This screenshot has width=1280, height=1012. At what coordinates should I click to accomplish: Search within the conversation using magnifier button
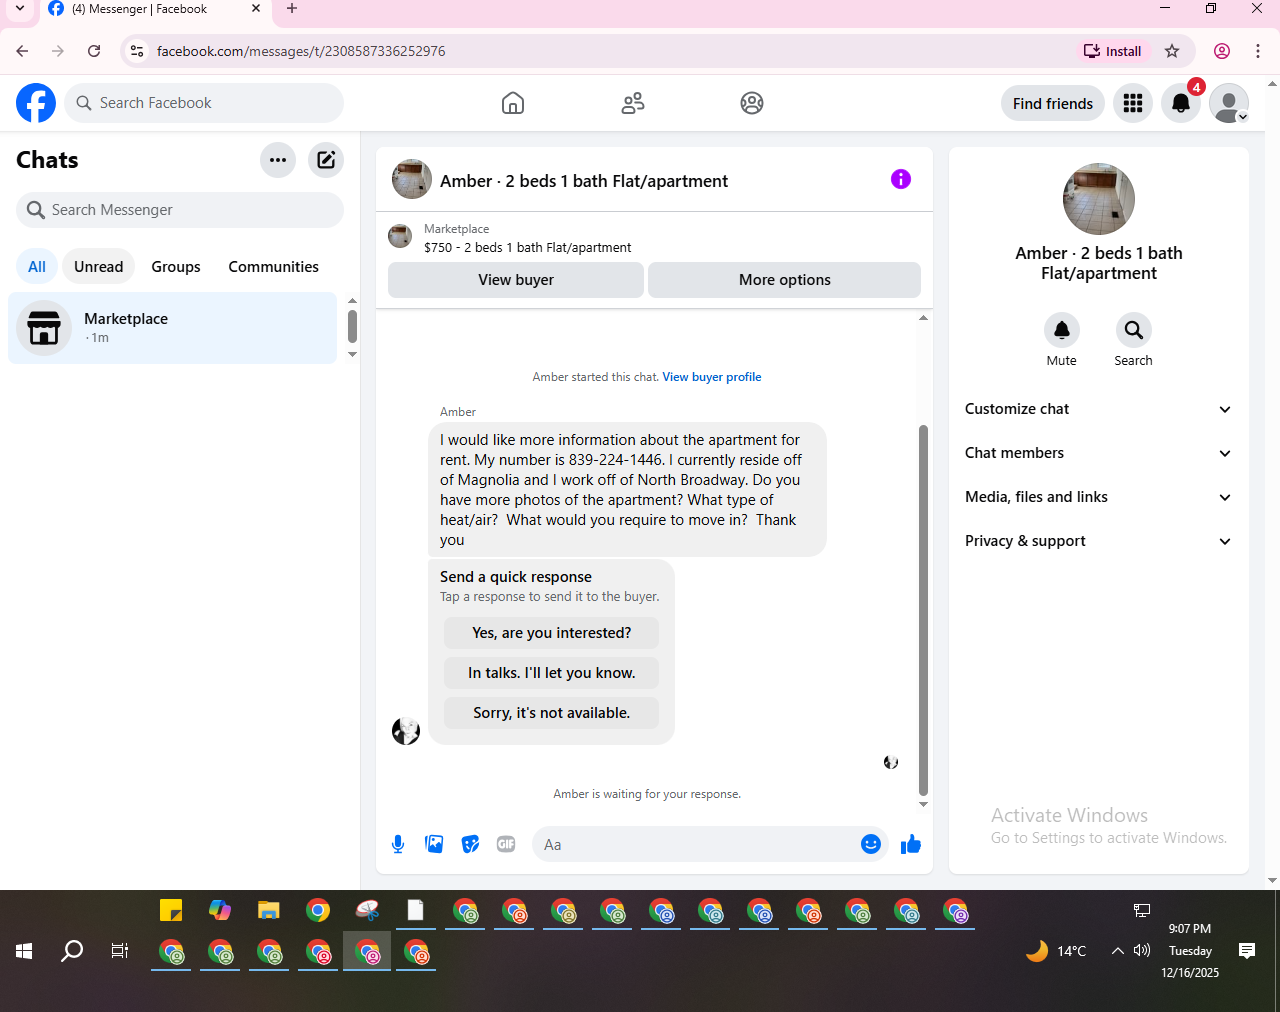pyautogui.click(x=1134, y=330)
